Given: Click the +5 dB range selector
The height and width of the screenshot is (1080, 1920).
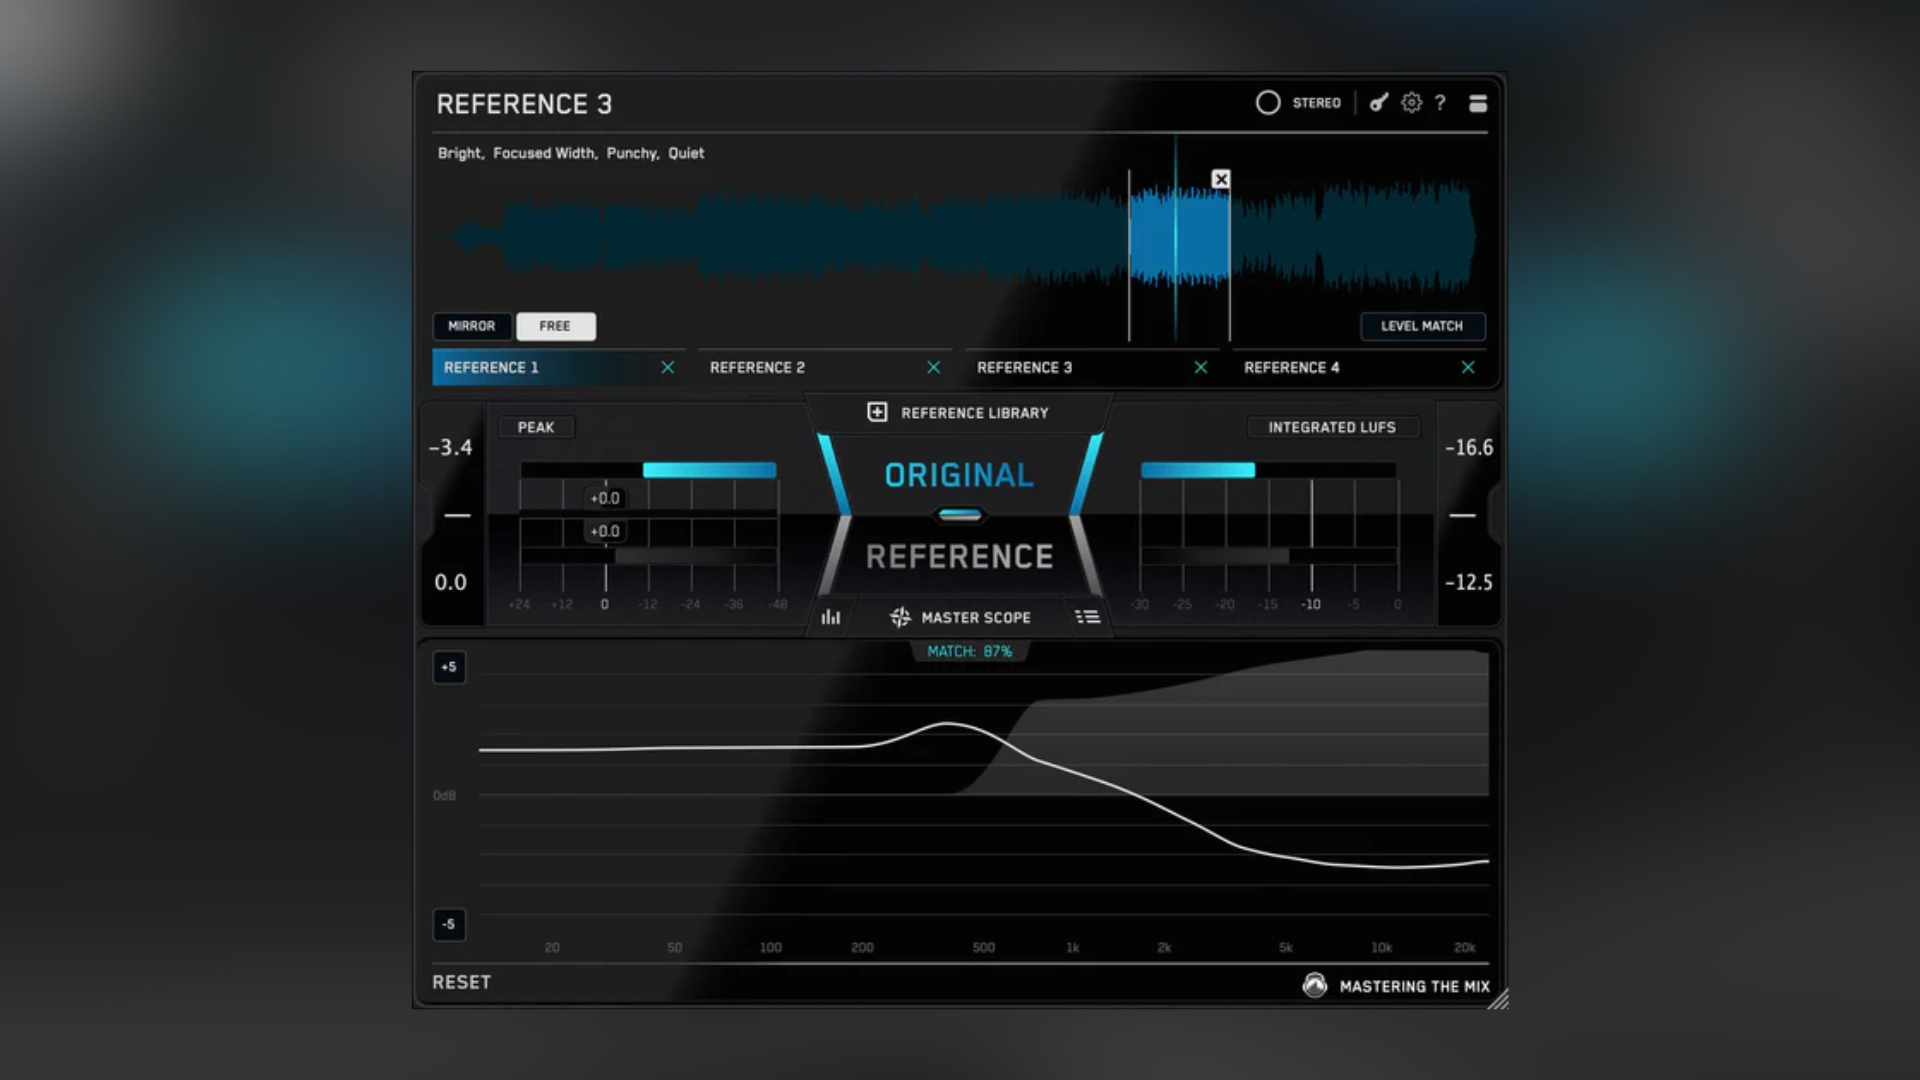Looking at the screenshot, I should 449,667.
